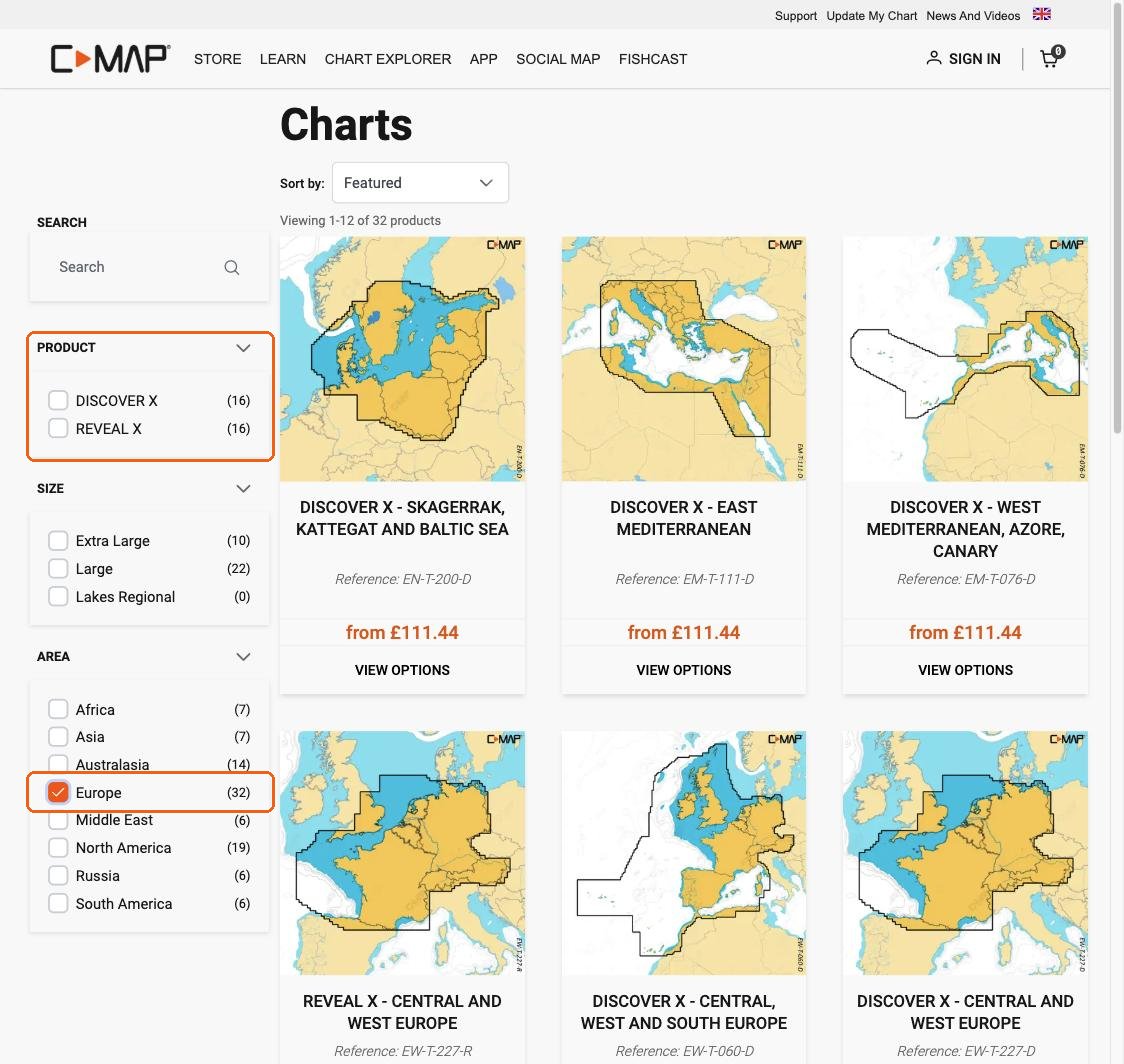Open Skagerrak and Baltic Sea map thumbnail
1124x1064 pixels.
pos(402,358)
